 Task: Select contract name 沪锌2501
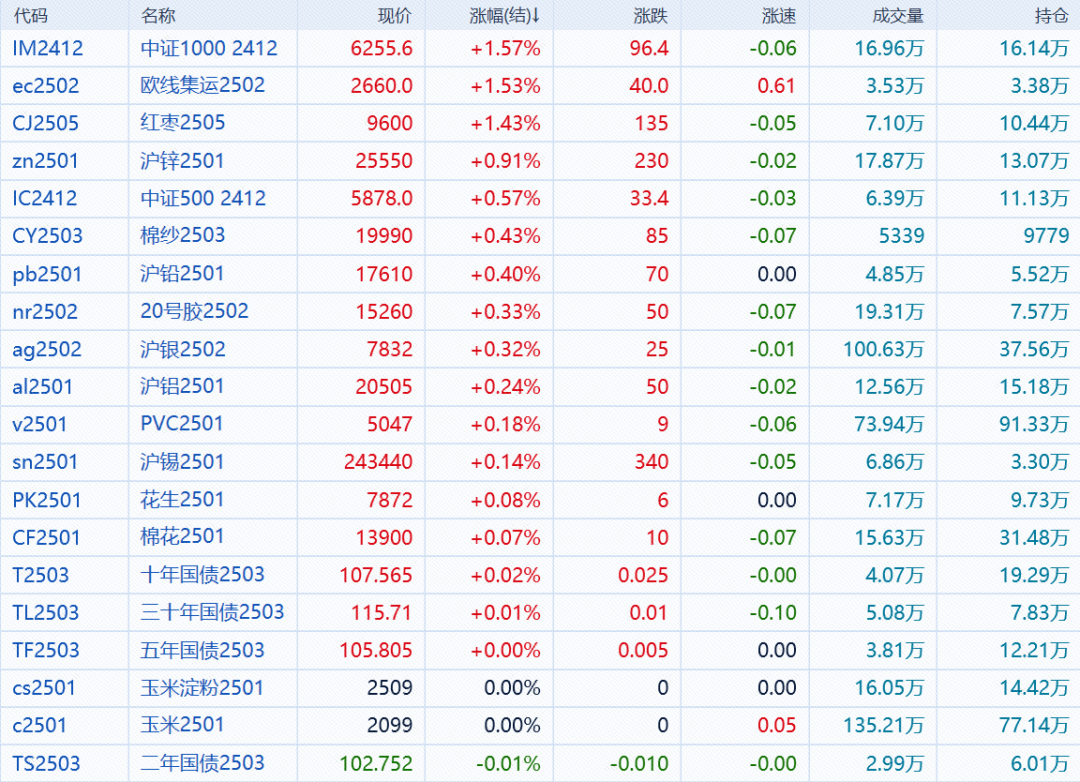(x=183, y=161)
